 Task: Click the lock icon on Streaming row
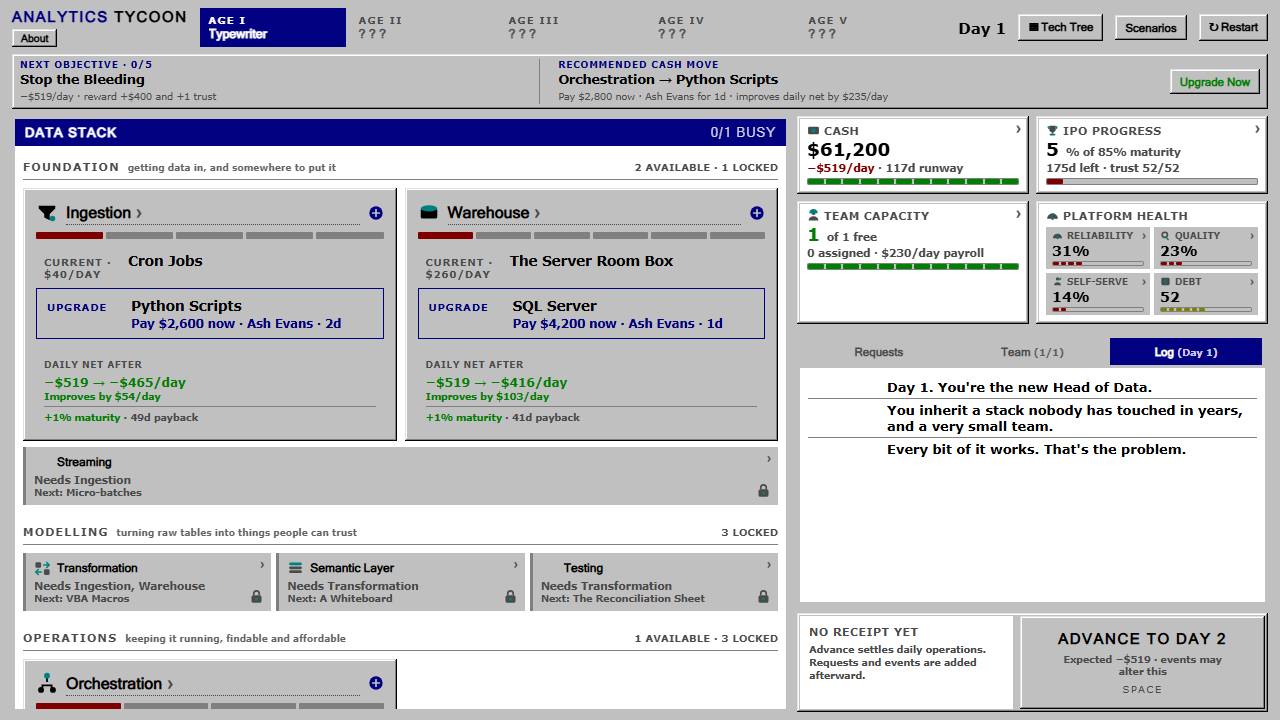(x=763, y=491)
